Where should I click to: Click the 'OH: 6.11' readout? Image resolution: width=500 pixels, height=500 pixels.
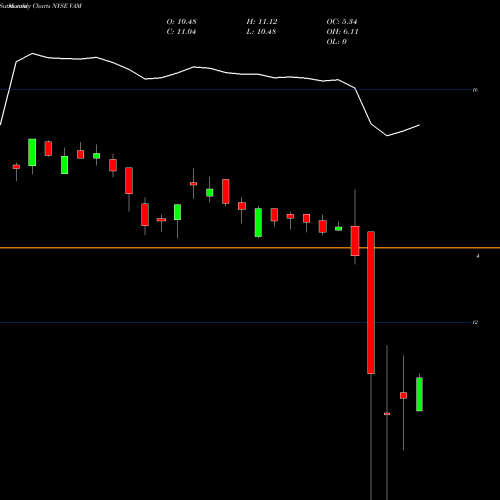click(342, 32)
